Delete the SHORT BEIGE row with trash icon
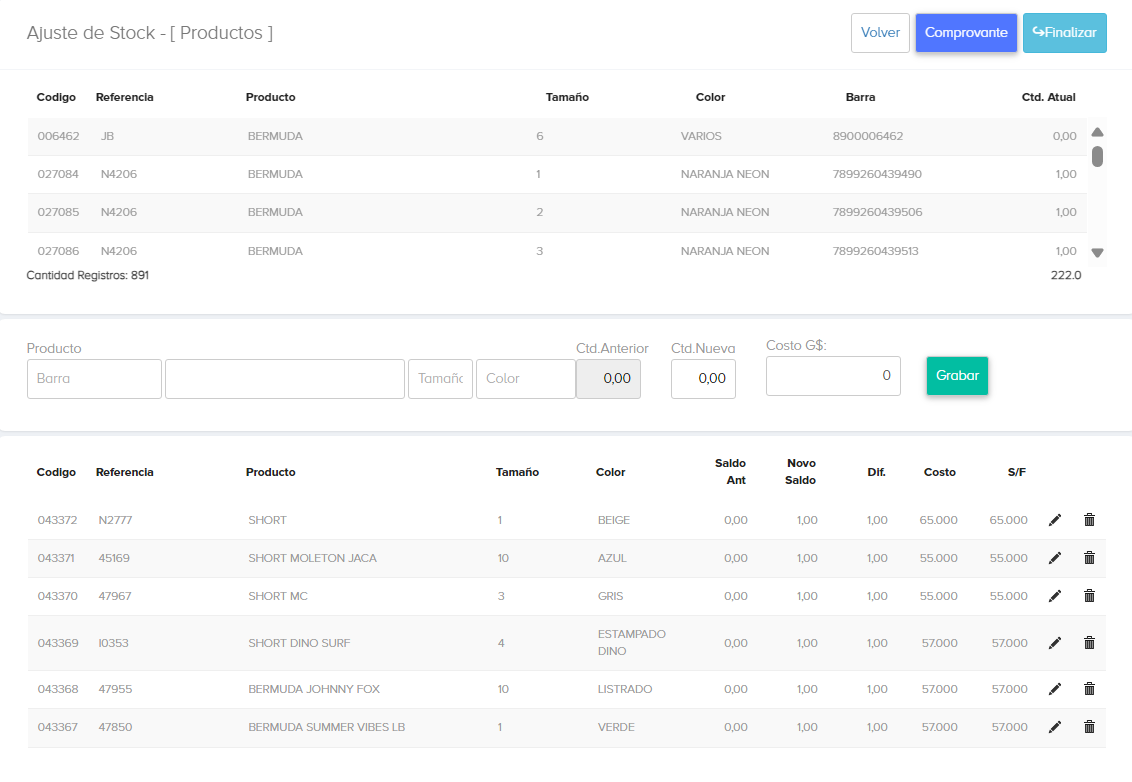Screen dimensions: 1132x782 pos(1089,520)
